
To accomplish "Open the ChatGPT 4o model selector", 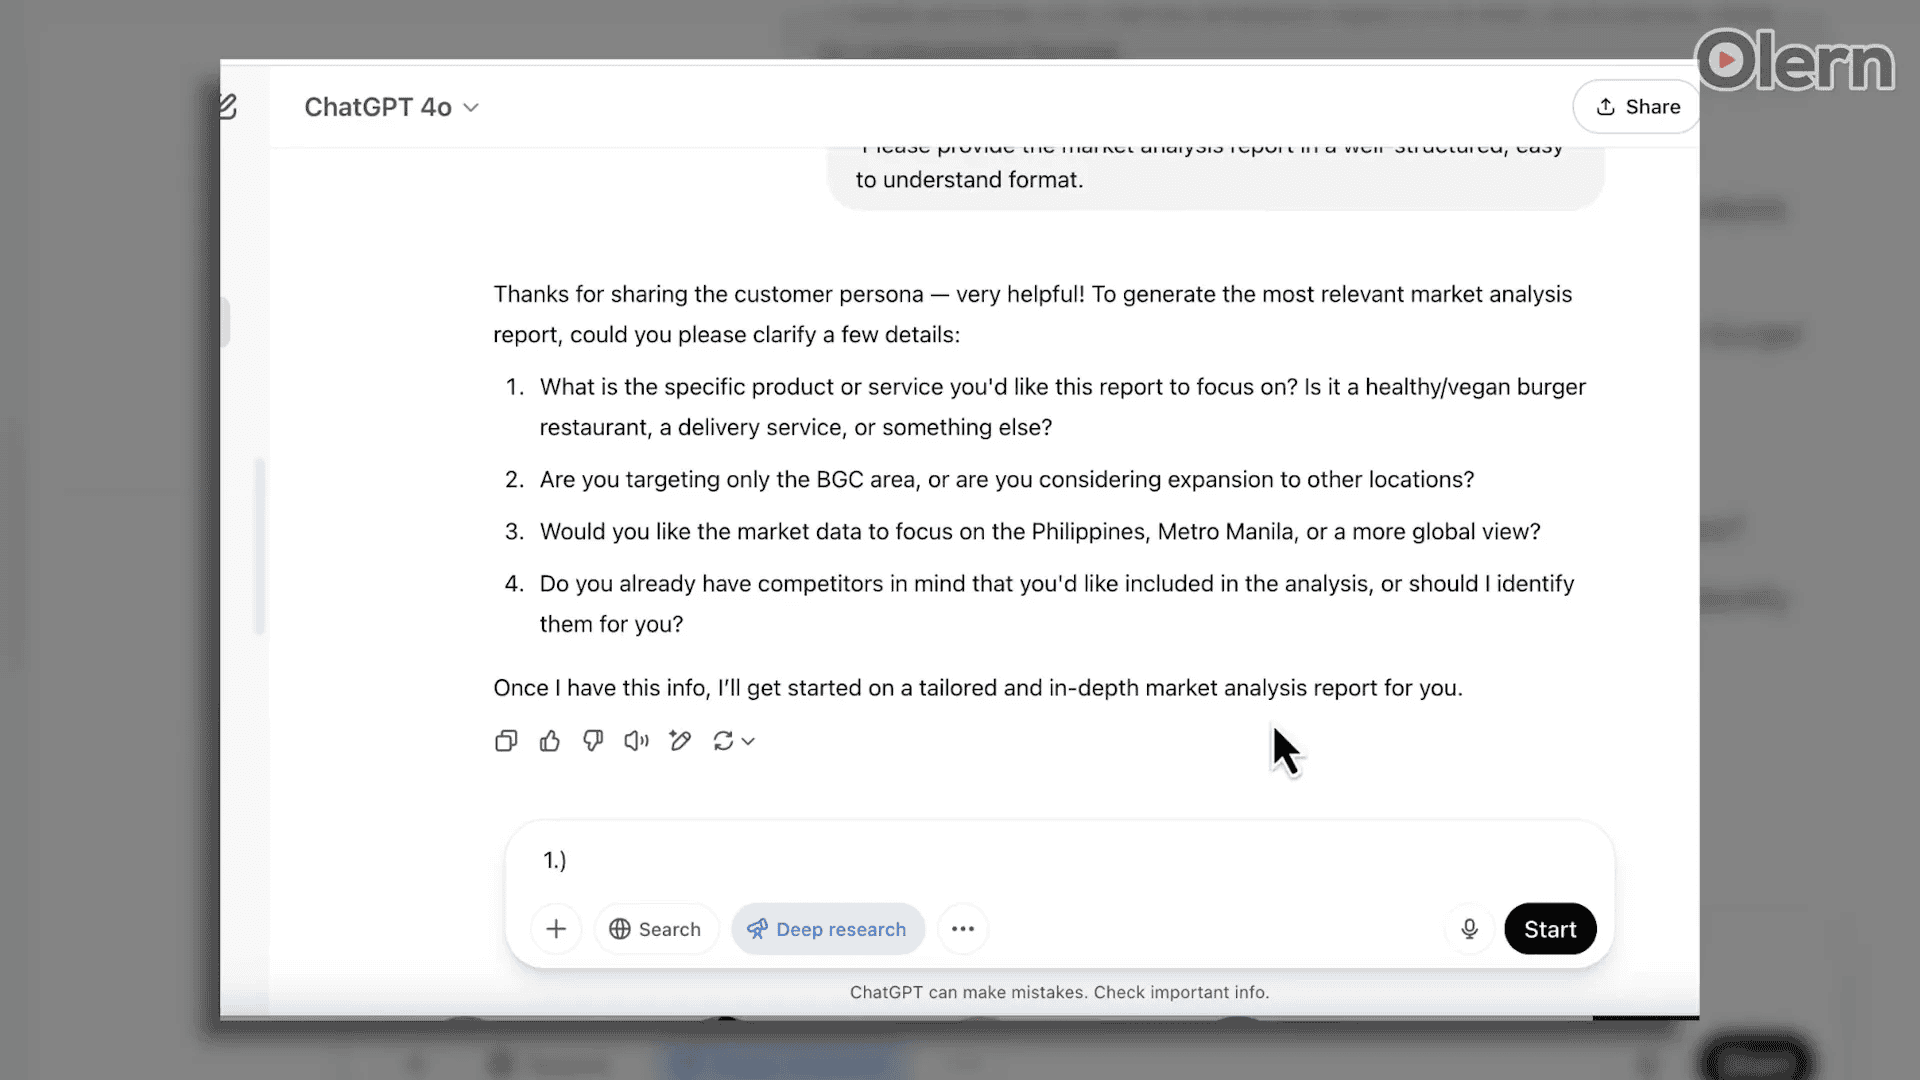I will [390, 107].
